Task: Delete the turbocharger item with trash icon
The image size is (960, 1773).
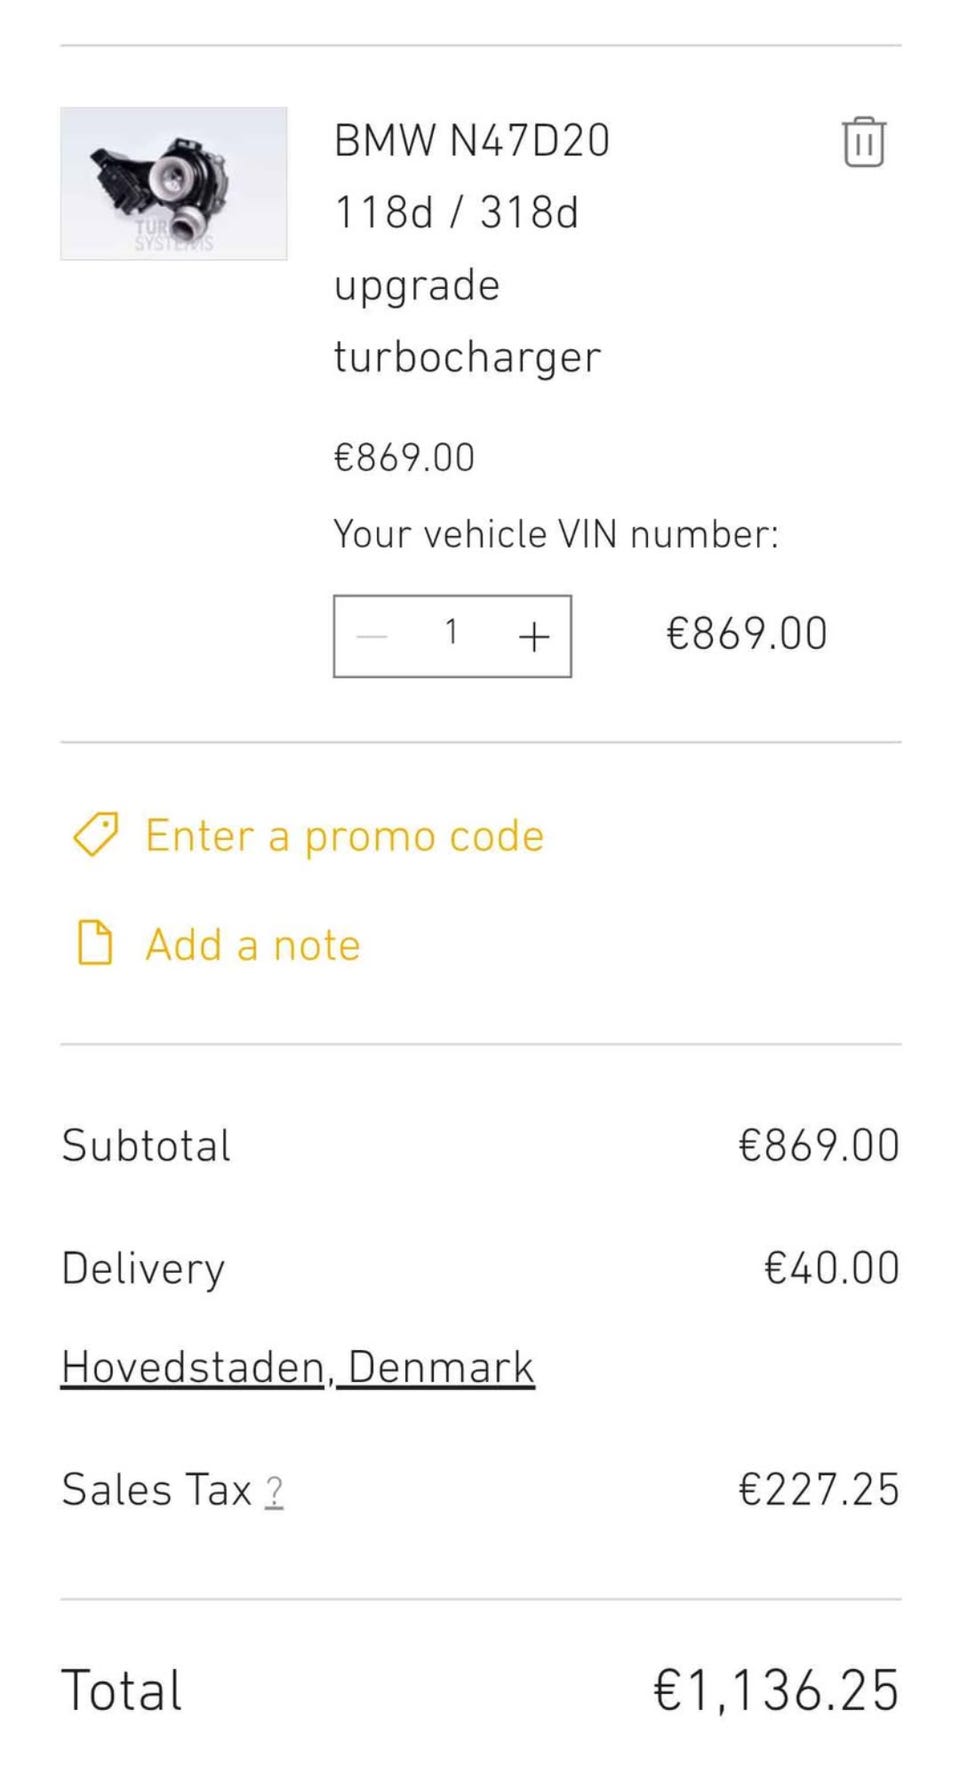Action: 863,142
